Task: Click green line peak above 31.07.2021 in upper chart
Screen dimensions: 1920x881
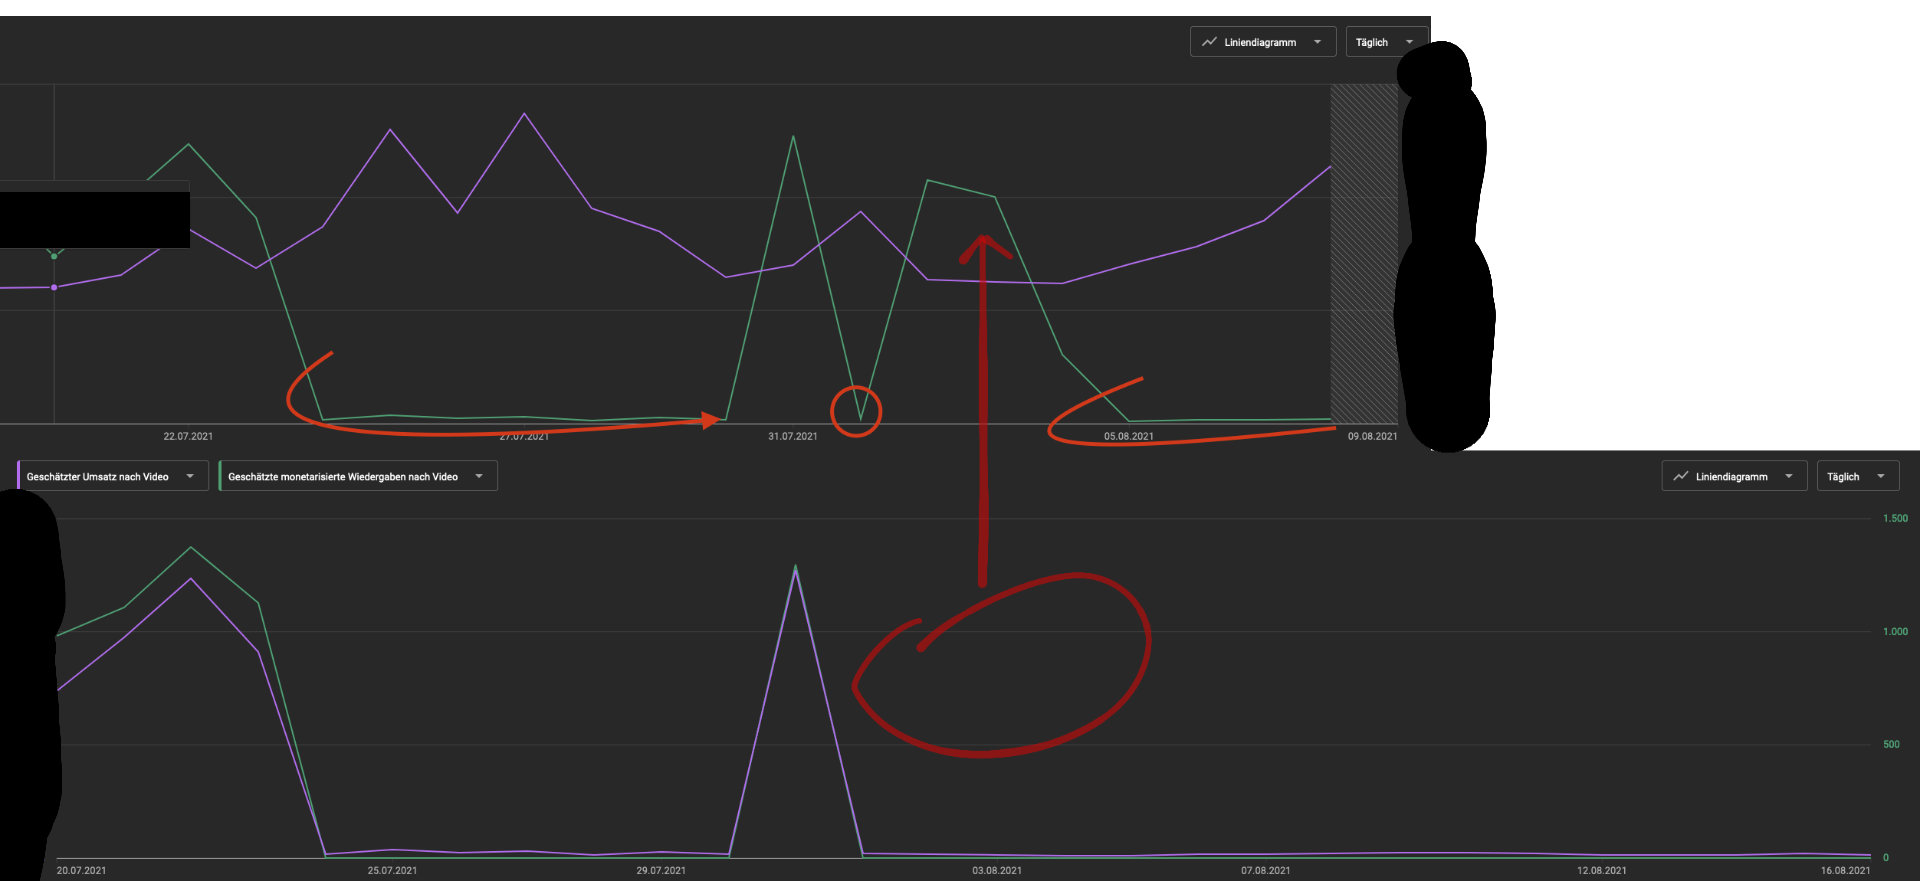Action: tap(793, 137)
